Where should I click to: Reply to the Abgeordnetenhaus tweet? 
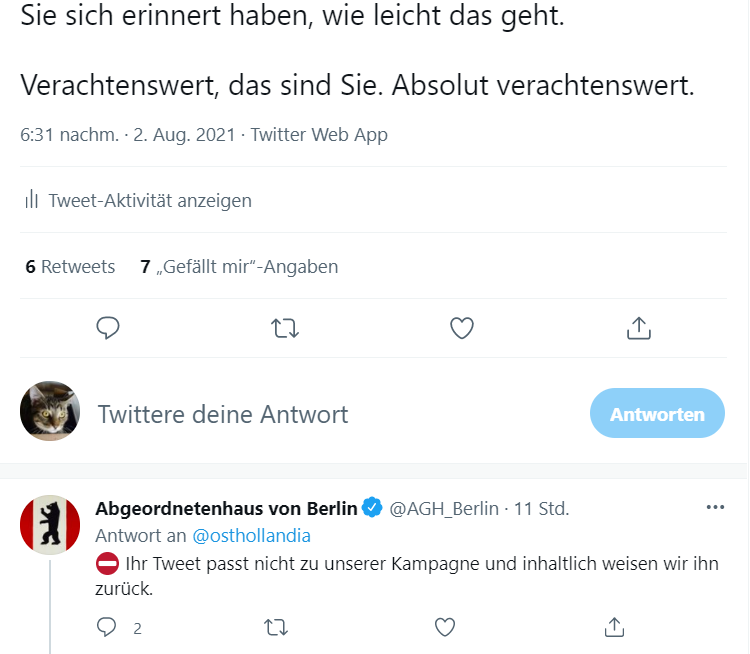click(108, 627)
